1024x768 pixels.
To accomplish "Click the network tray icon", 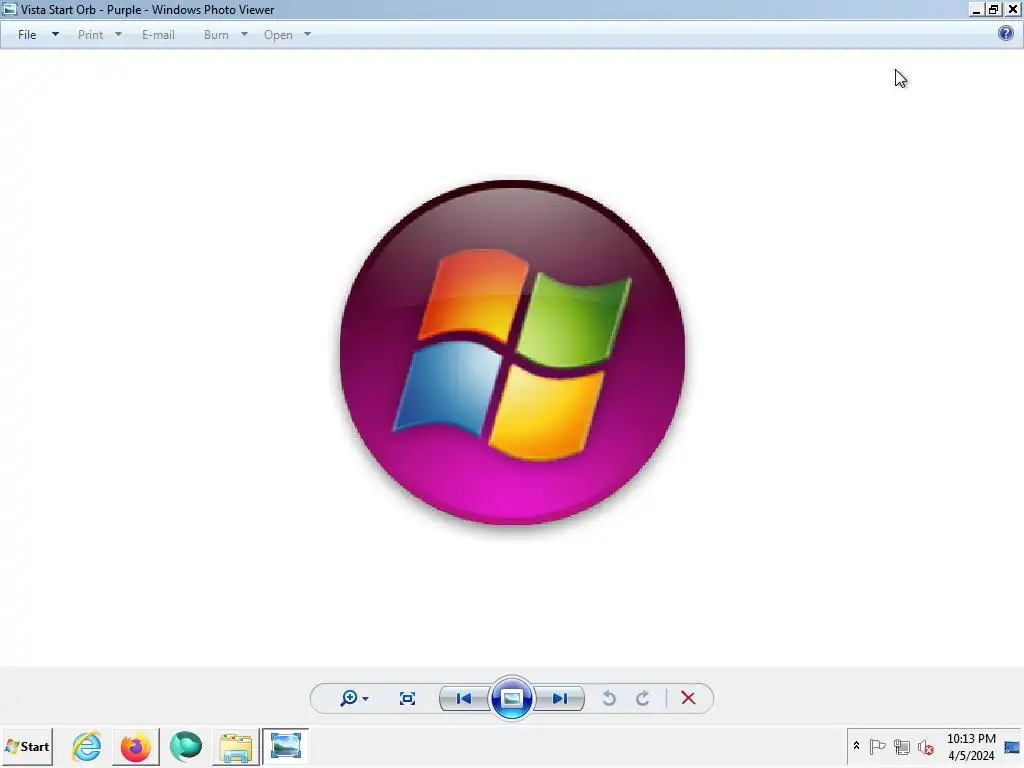I will [902, 746].
